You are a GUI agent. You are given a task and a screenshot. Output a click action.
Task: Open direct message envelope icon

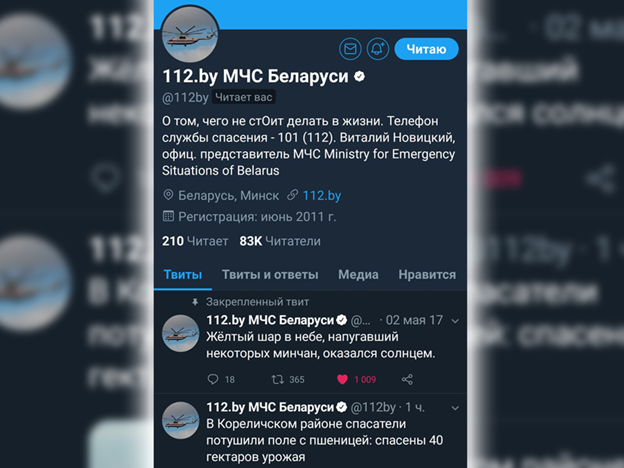click(350, 49)
